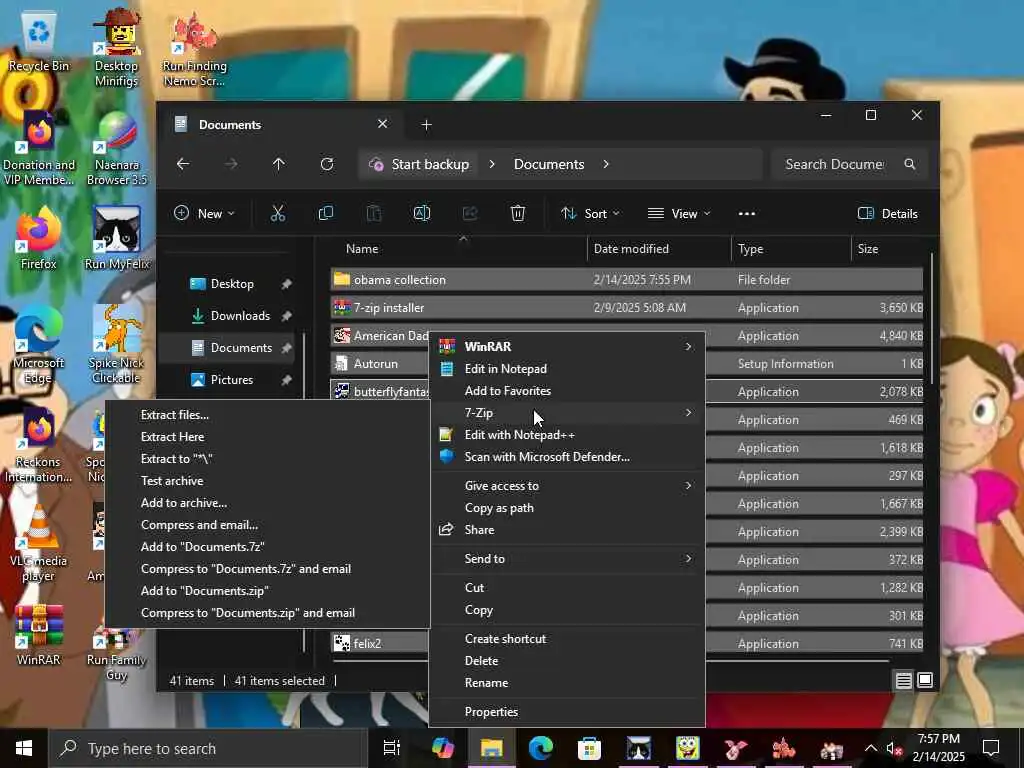This screenshot has height=768, width=1024.
Task: Expand breadcrumb arrow after Start backup
Action: [x=492, y=164]
